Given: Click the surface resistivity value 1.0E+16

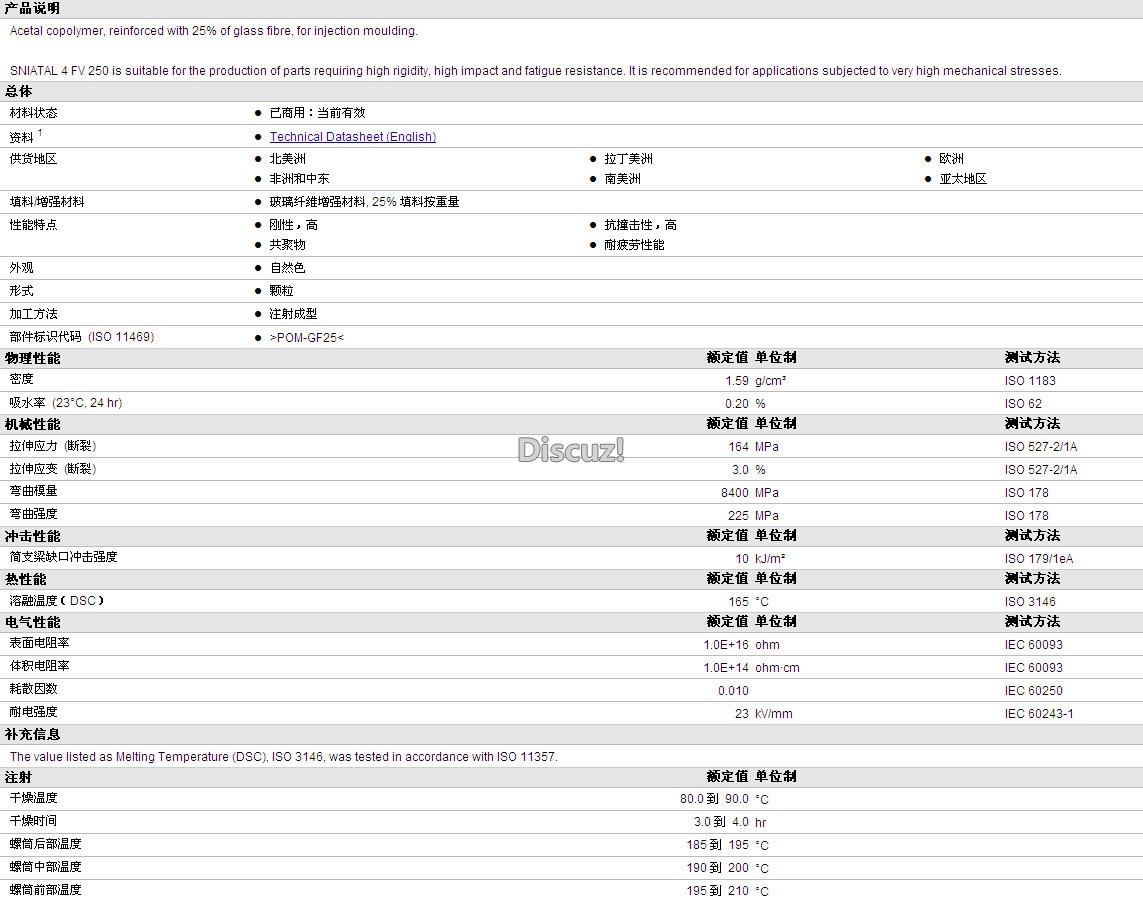Looking at the screenshot, I should 726,645.
